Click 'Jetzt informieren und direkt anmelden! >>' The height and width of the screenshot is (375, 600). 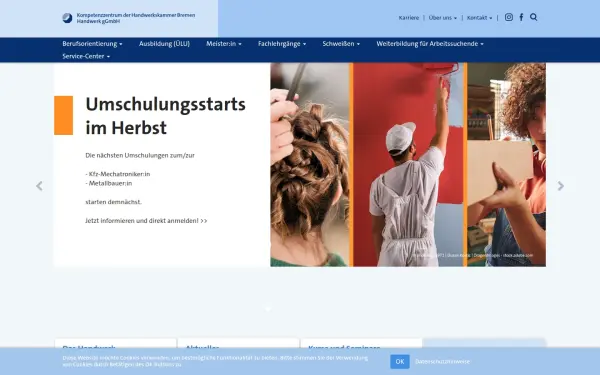click(x=146, y=221)
